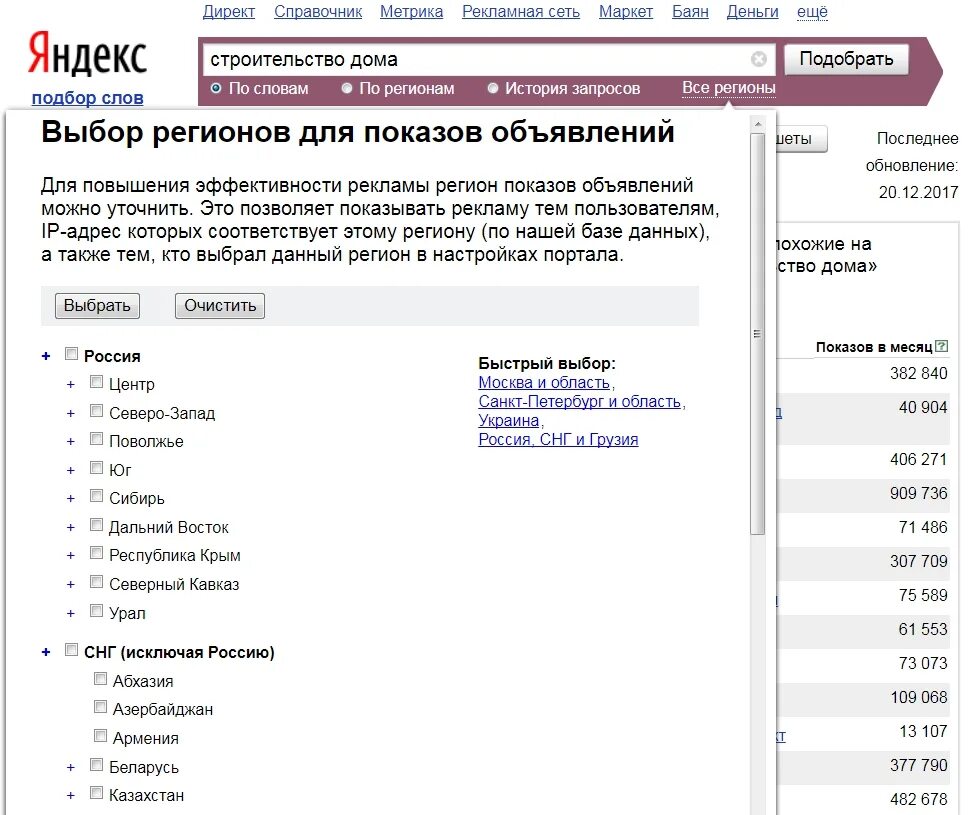
Task: Expand the Центр region node
Action: 70,385
